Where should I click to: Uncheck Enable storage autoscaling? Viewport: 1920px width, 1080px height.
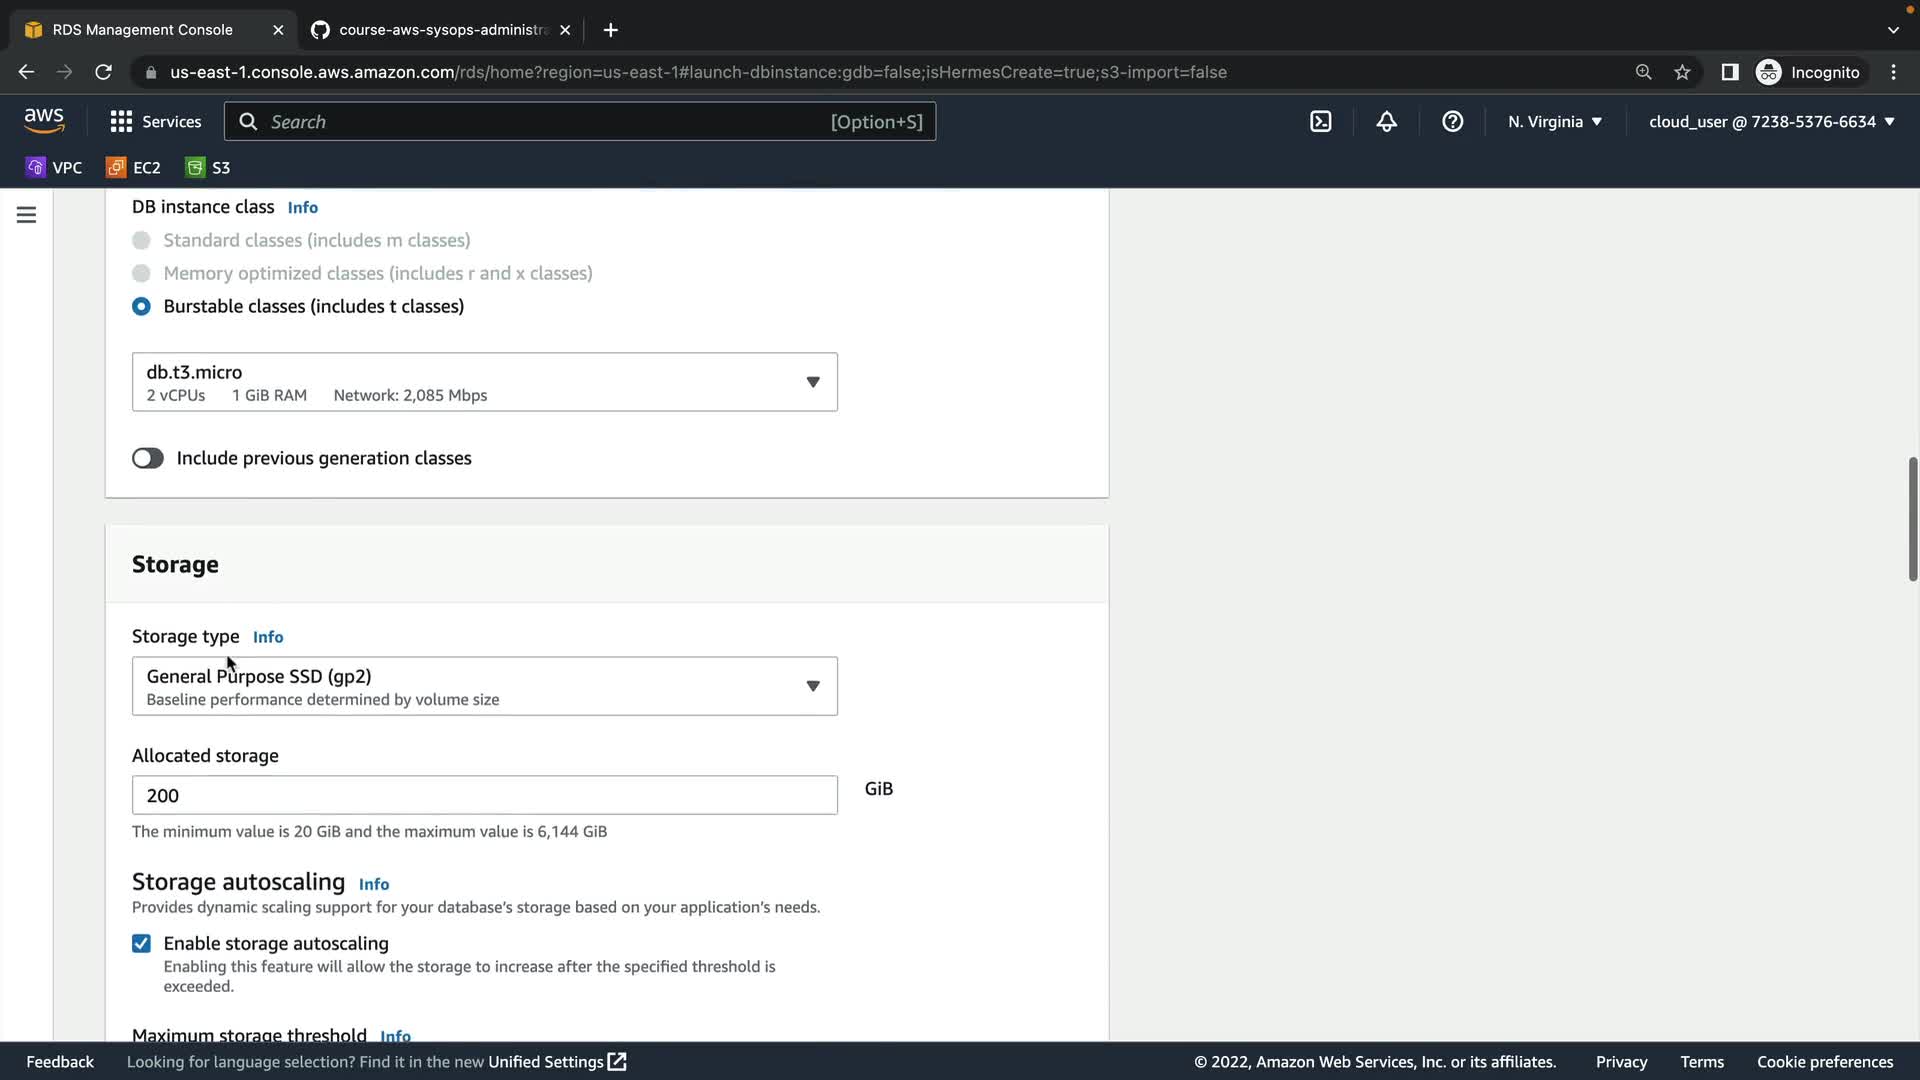coord(141,943)
